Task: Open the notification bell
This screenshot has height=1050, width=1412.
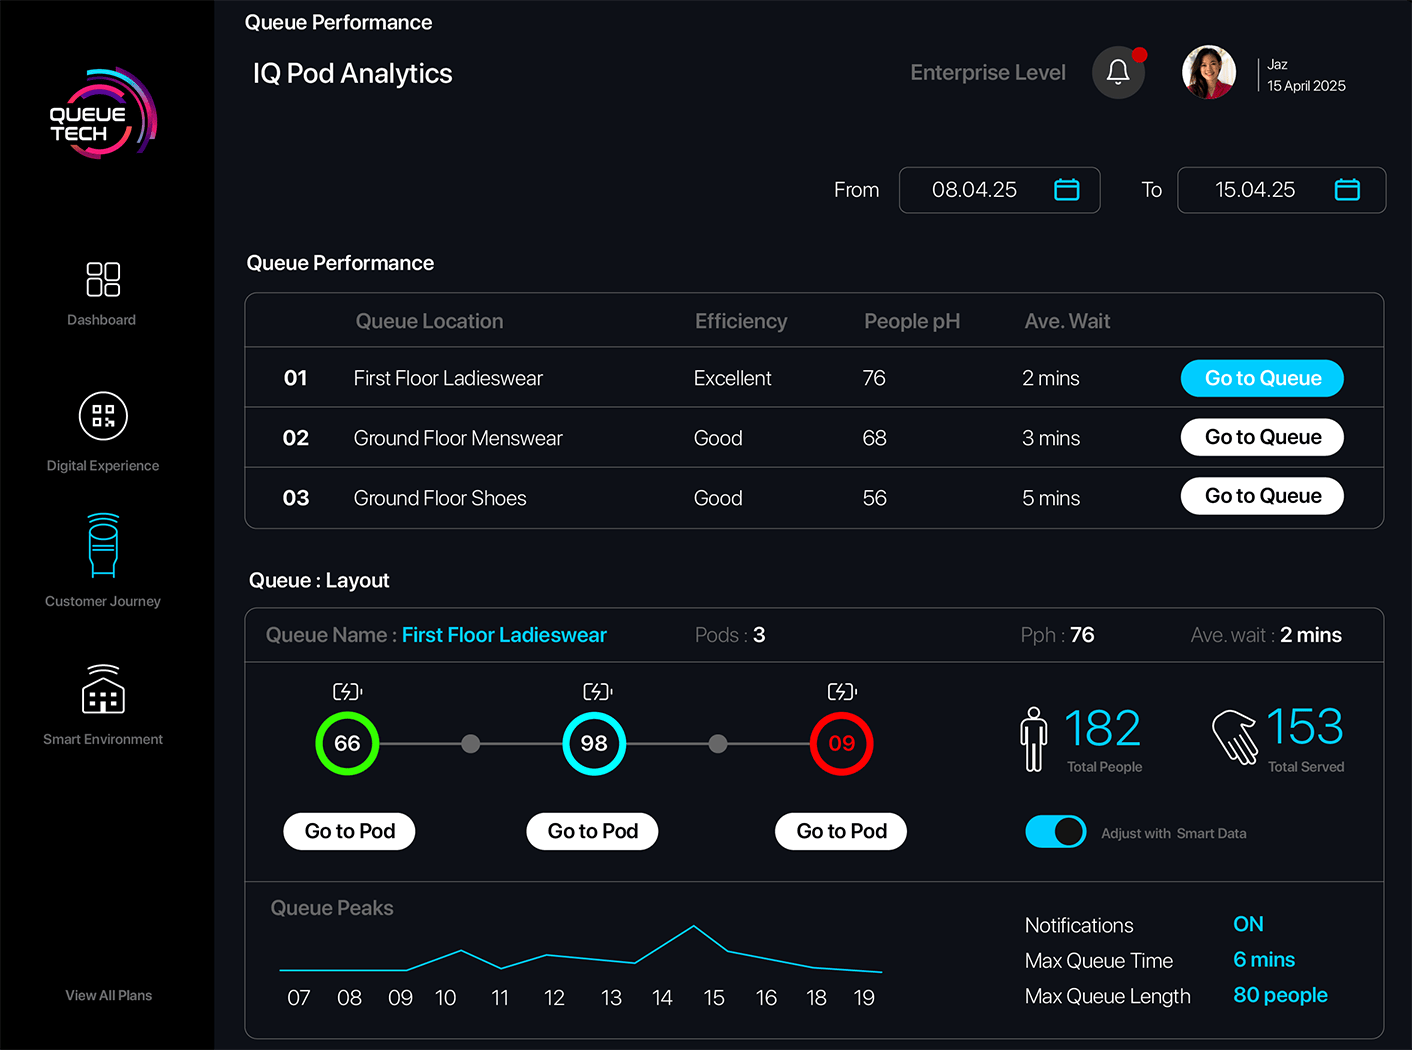Action: [1118, 72]
